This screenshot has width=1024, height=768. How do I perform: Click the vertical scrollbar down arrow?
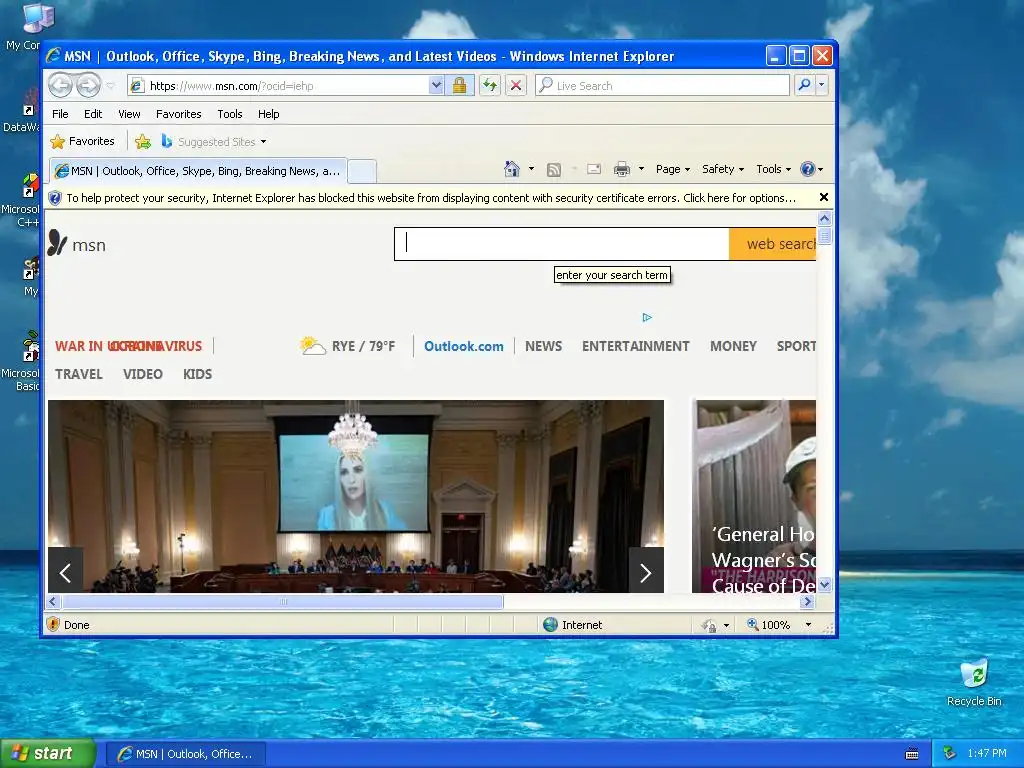pyautogui.click(x=824, y=584)
